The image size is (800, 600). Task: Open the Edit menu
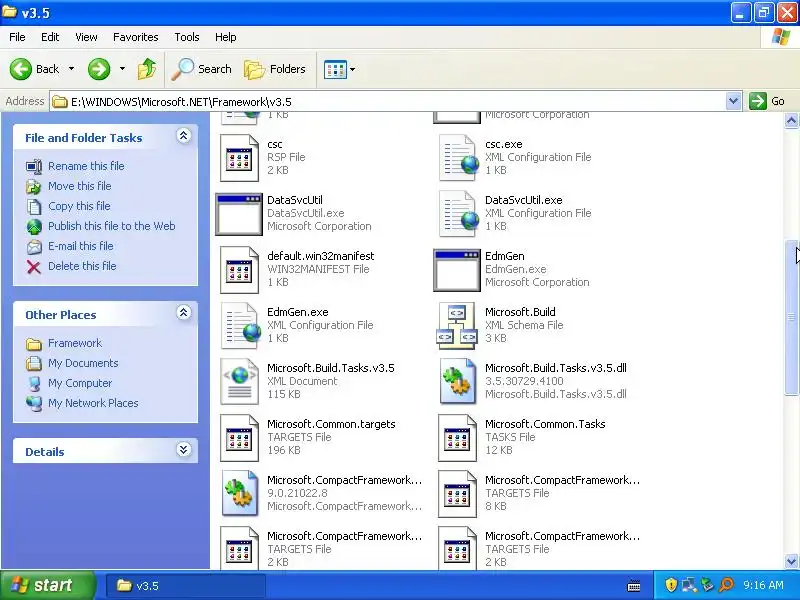(50, 37)
